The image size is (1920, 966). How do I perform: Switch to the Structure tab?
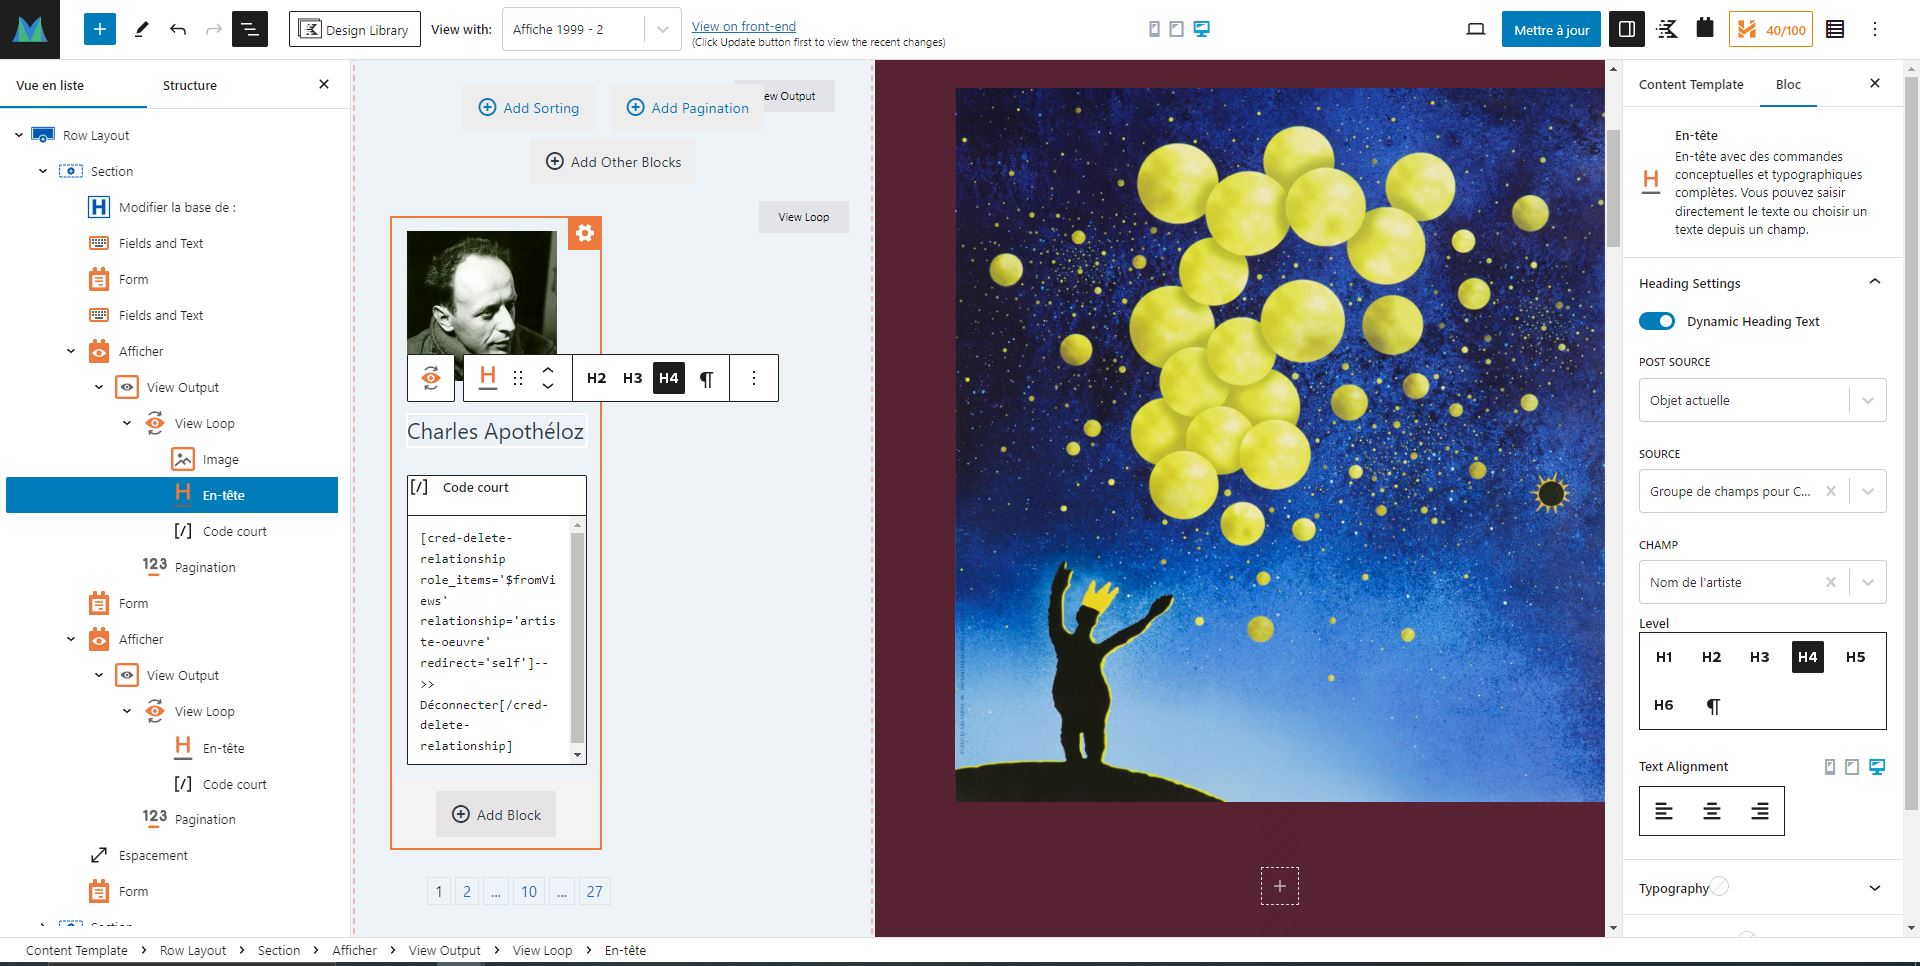pyautogui.click(x=190, y=85)
